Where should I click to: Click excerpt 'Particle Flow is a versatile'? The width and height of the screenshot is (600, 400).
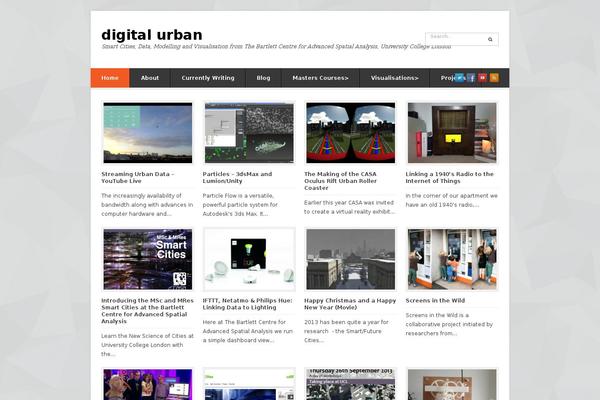(x=240, y=205)
